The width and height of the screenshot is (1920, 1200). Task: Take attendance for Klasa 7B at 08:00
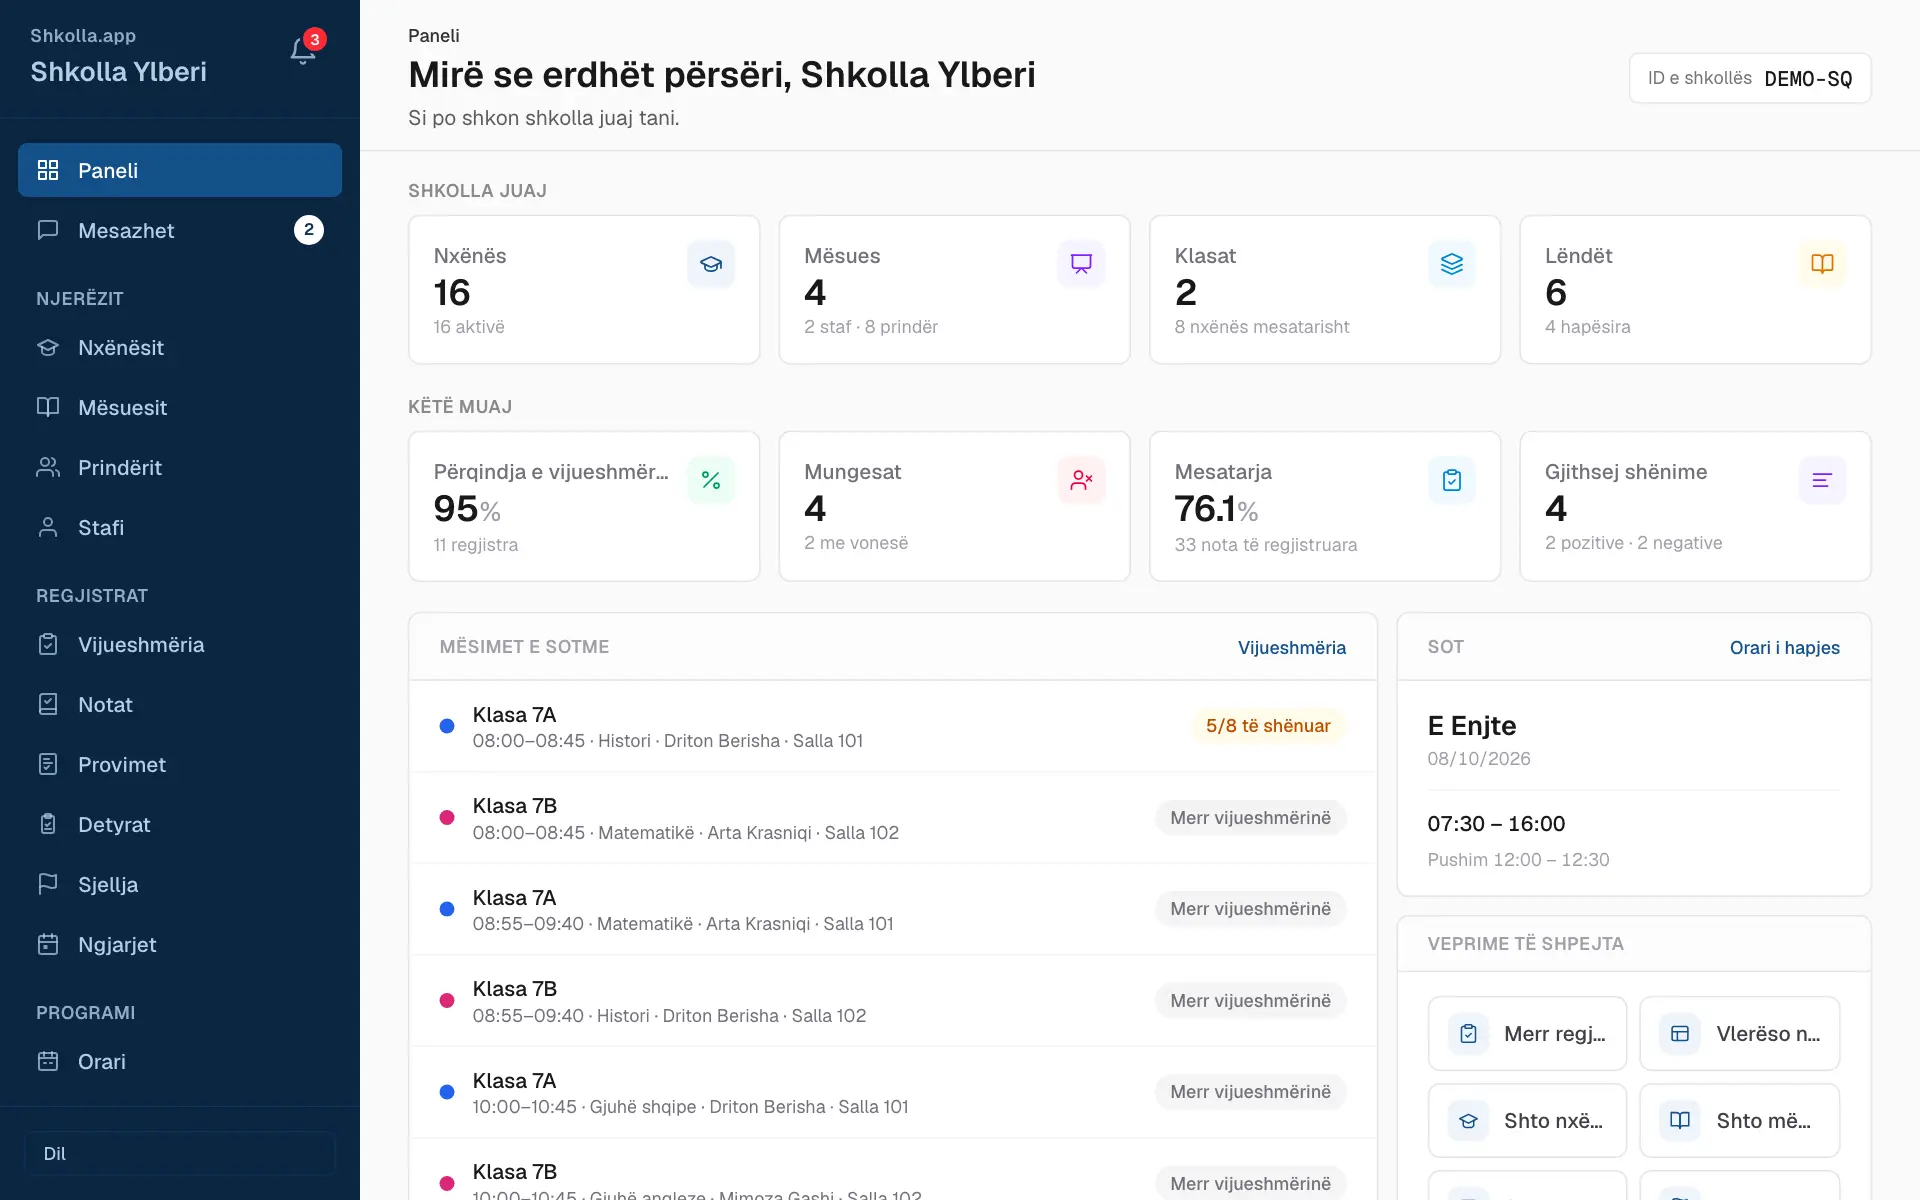[x=1250, y=818]
